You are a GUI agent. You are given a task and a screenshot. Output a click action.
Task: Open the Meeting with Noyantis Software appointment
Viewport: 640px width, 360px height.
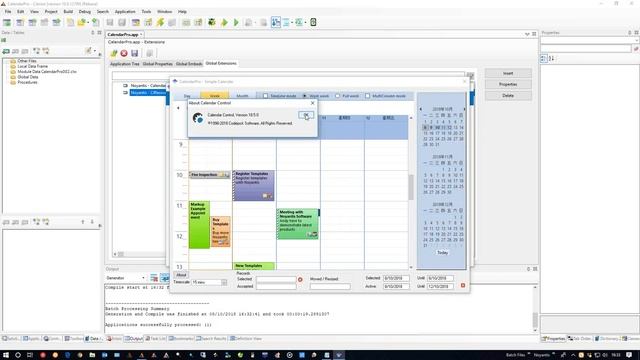point(298,224)
